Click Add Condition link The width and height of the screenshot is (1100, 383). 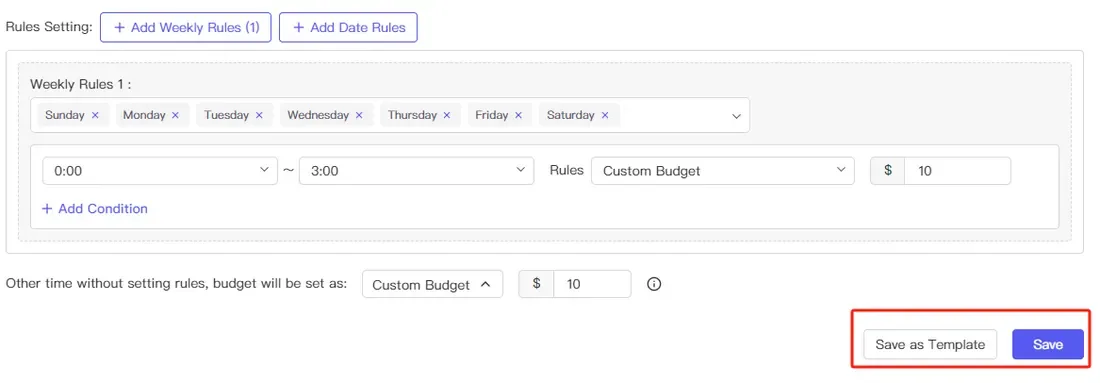95,208
